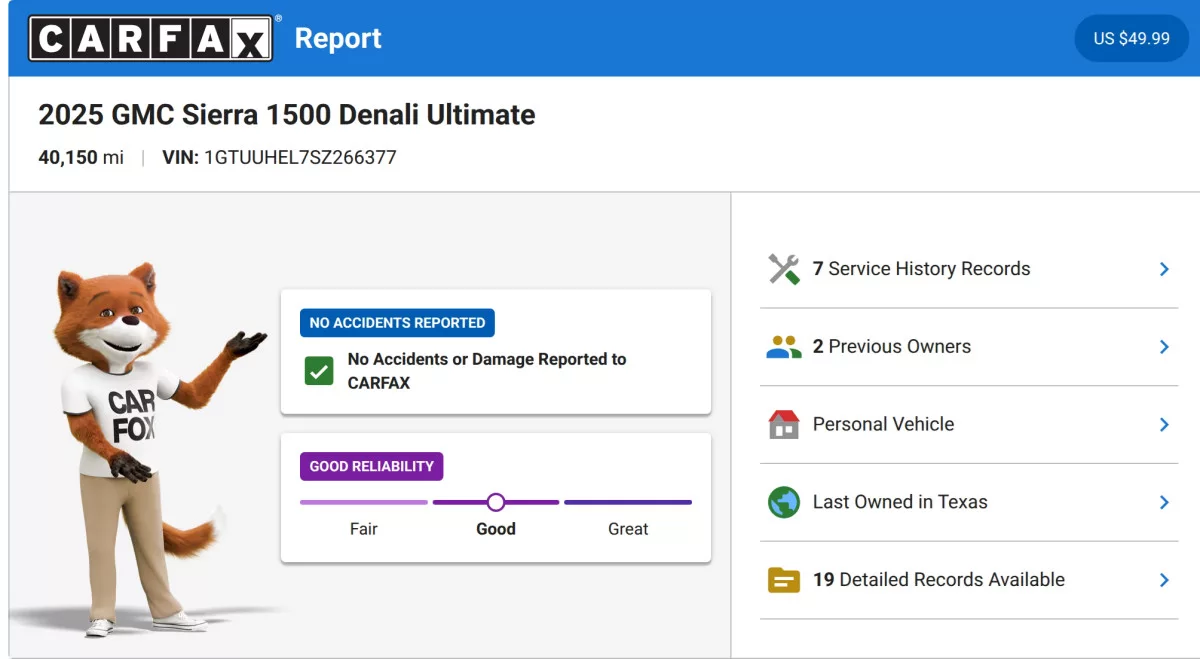Expand Last Owned in Texas arrow
This screenshot has height=659, width=1200.
tap(1164, 502)
